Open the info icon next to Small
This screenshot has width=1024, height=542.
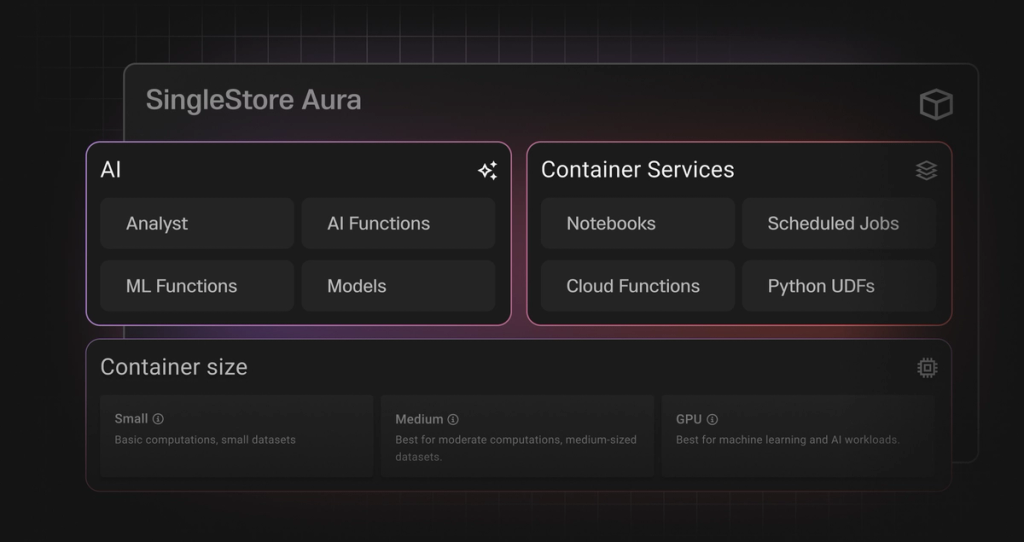point(158,419)
